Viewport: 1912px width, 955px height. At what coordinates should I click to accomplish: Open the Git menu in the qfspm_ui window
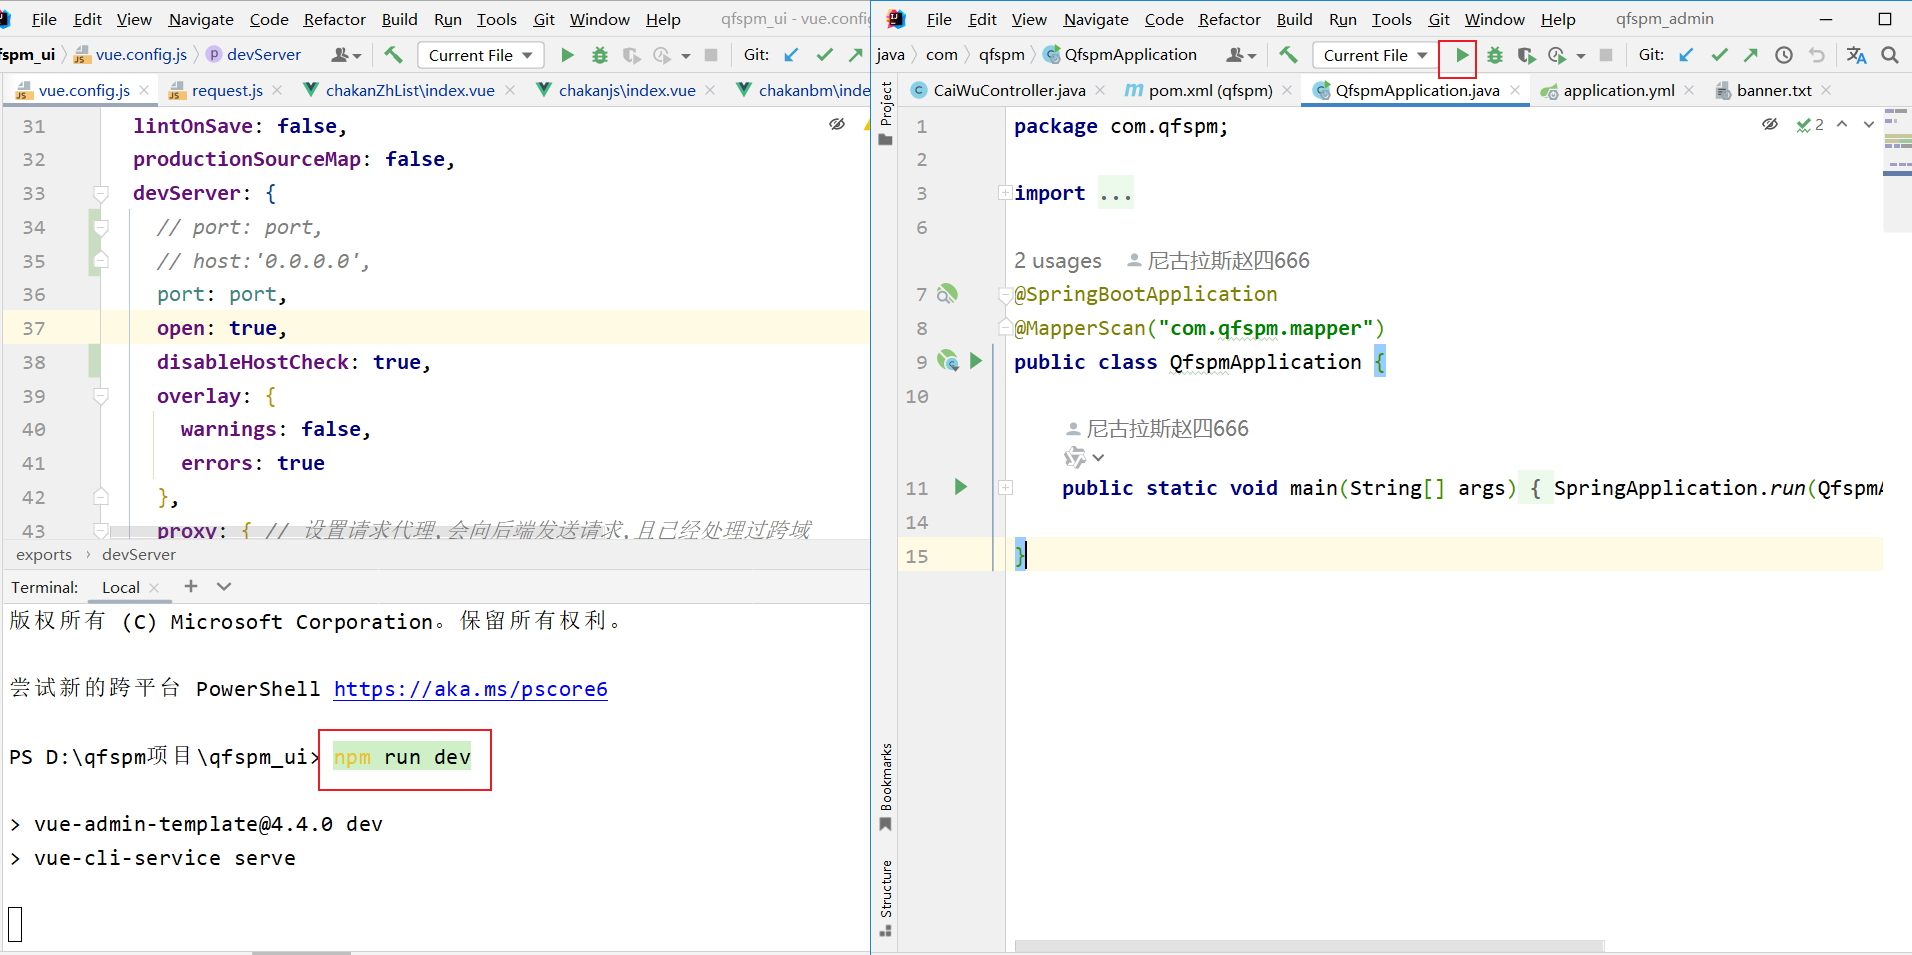pos(544,19)
